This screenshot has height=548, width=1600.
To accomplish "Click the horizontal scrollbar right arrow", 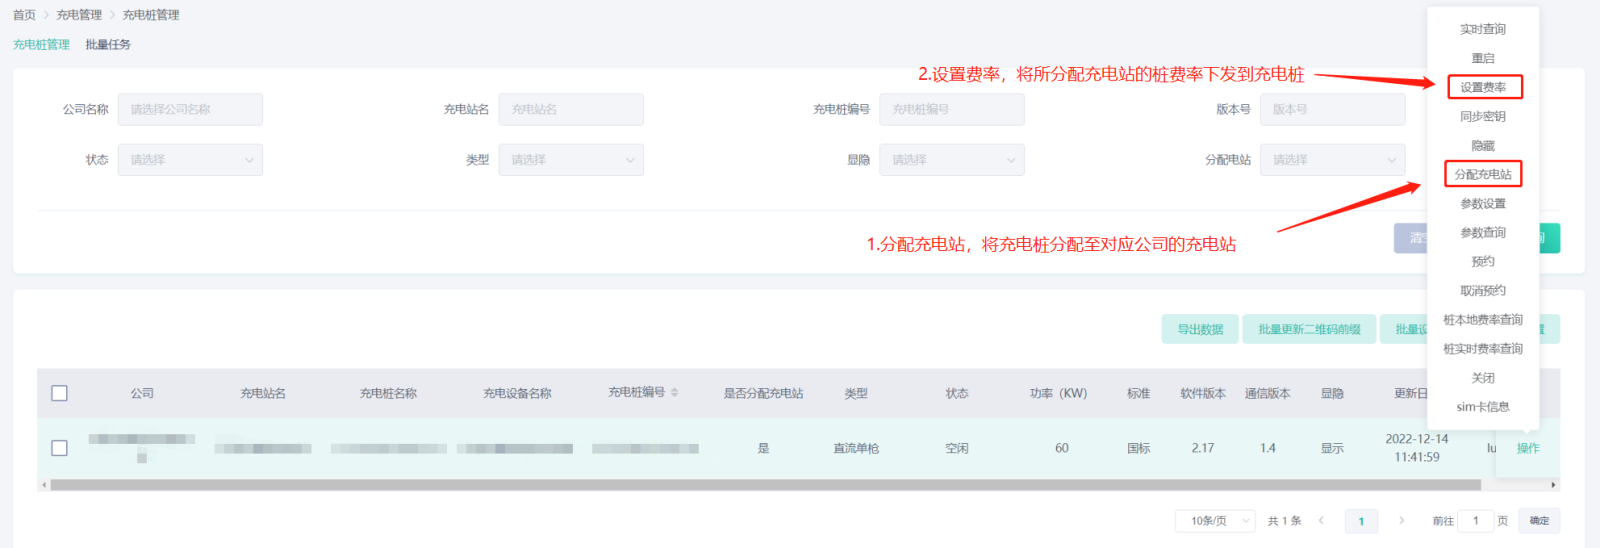I will click(1553, 485).
